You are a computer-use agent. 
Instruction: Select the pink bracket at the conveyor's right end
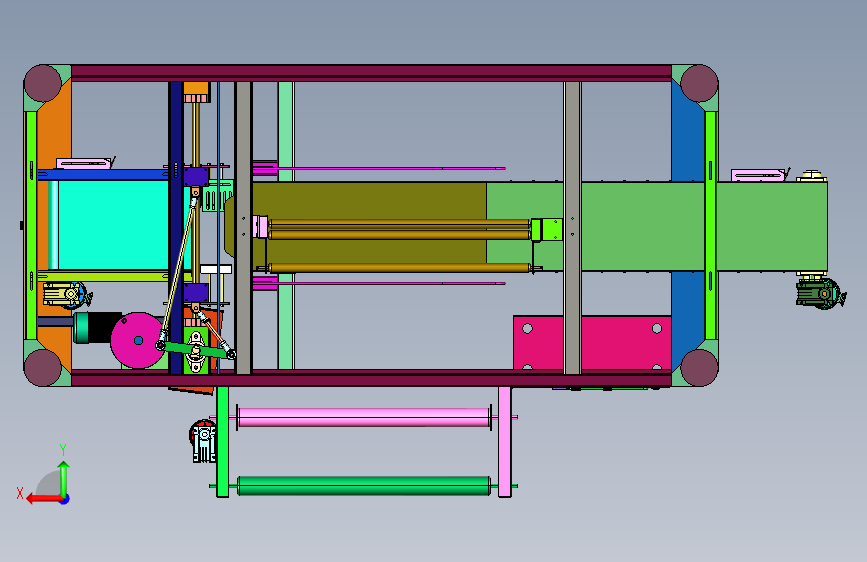pos(758,175)
